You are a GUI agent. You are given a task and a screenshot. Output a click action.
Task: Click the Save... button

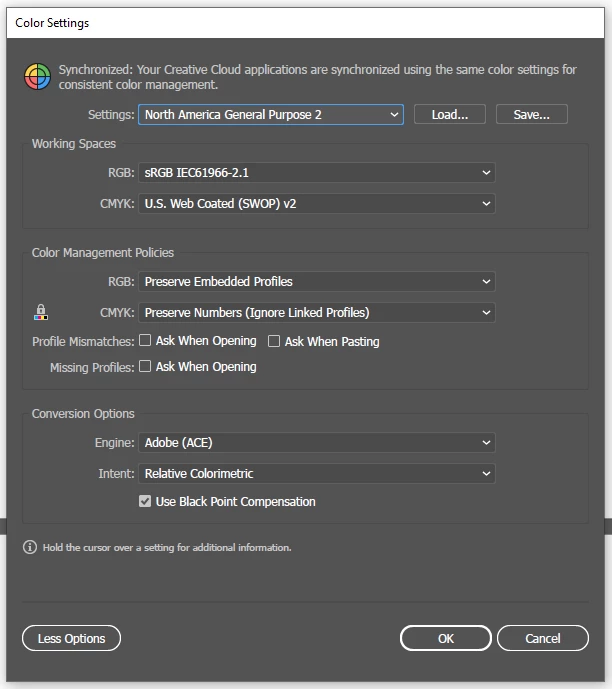point(532,114)
